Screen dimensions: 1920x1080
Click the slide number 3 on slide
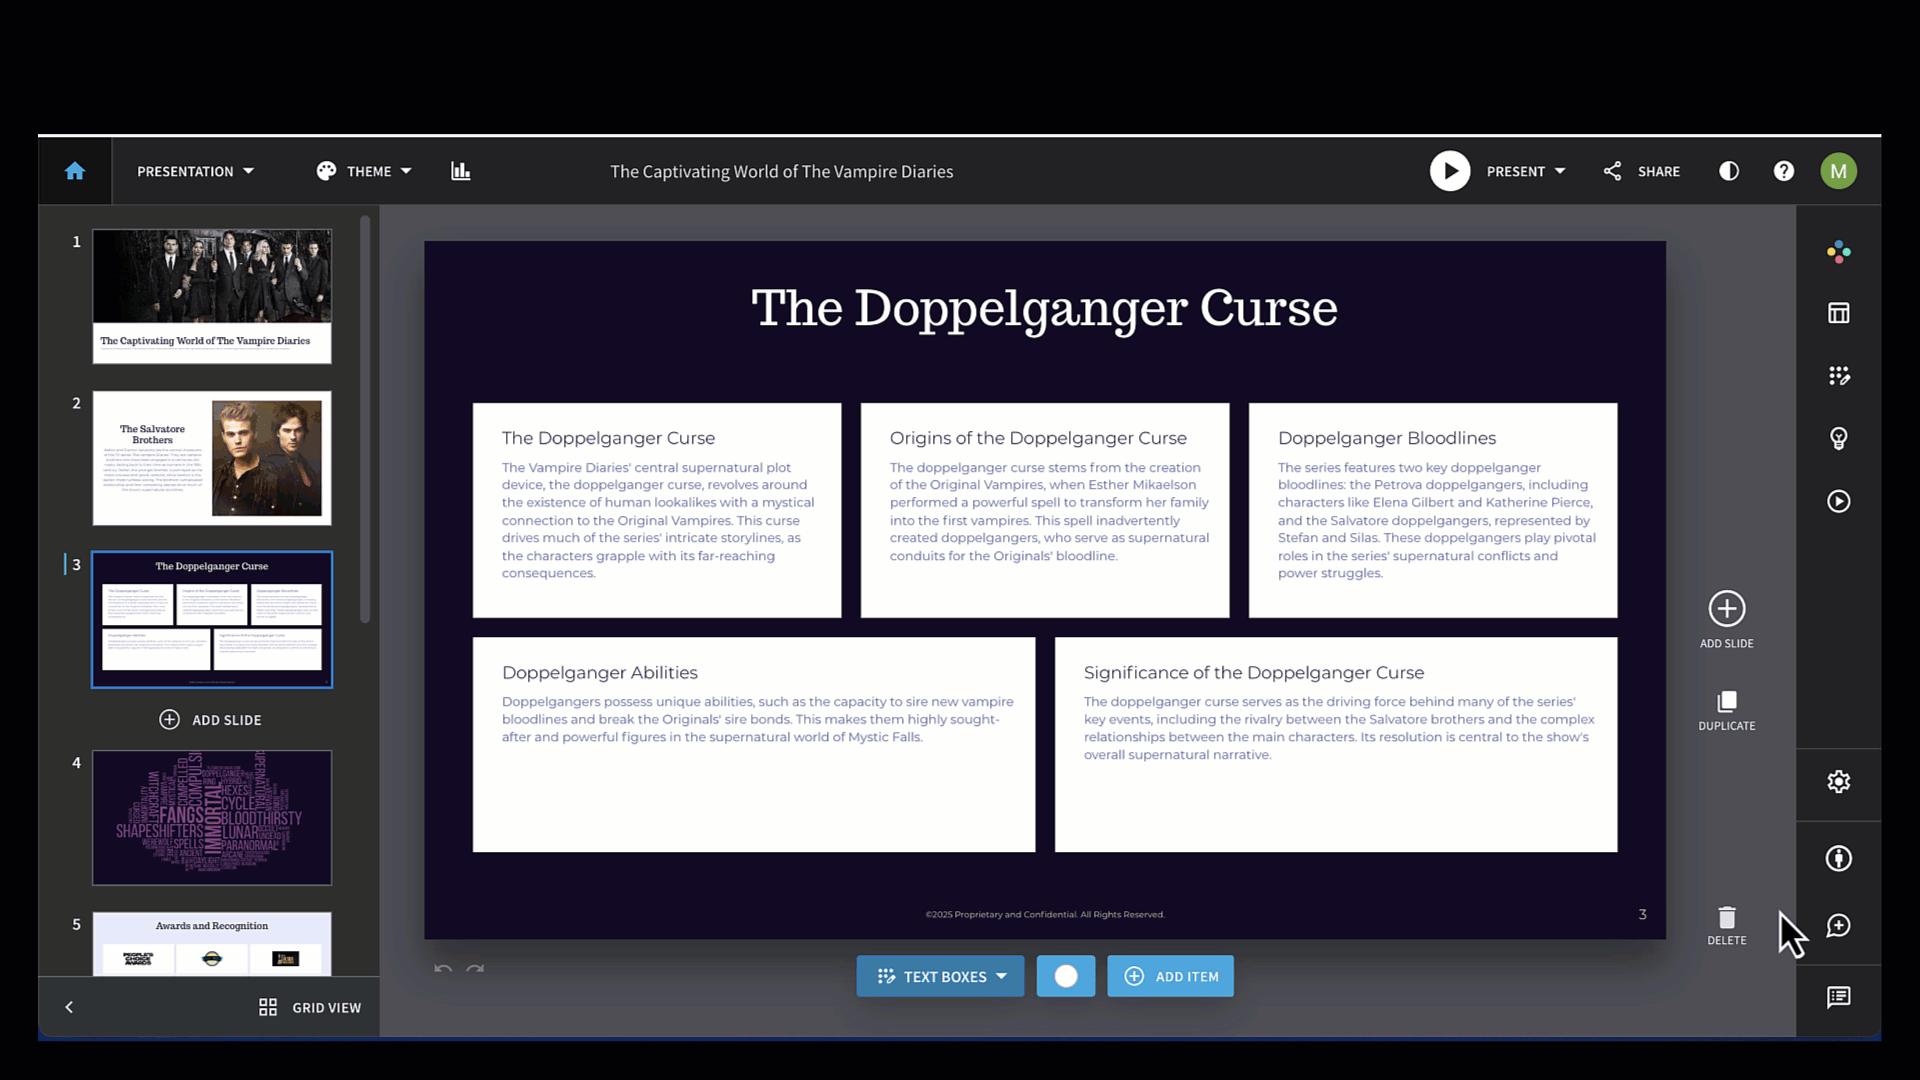click(x=1642, y=914)
